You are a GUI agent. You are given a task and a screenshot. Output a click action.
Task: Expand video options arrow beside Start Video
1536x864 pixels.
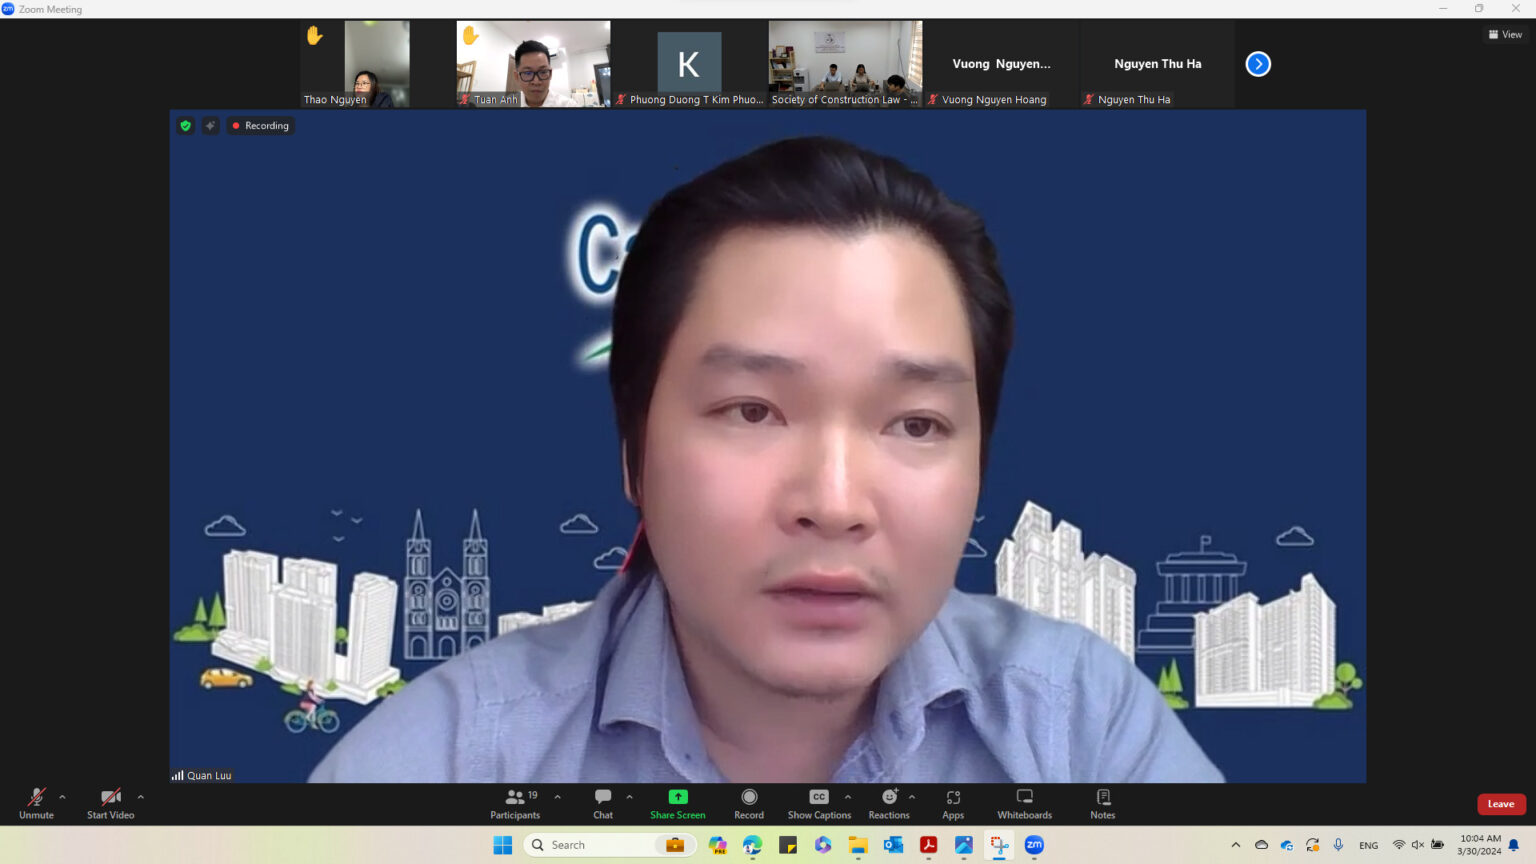coord(140,797)
